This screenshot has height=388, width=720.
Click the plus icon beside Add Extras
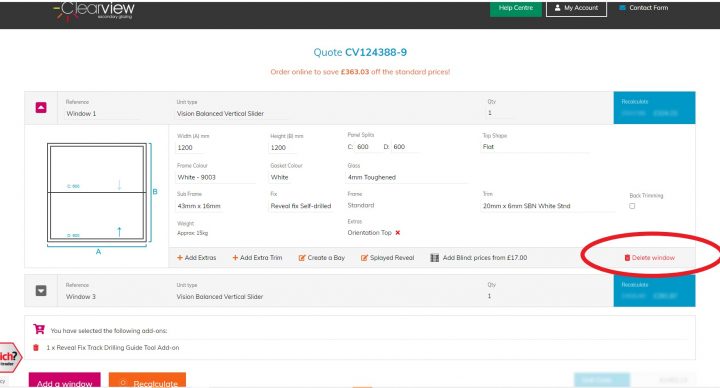point(180,258)
